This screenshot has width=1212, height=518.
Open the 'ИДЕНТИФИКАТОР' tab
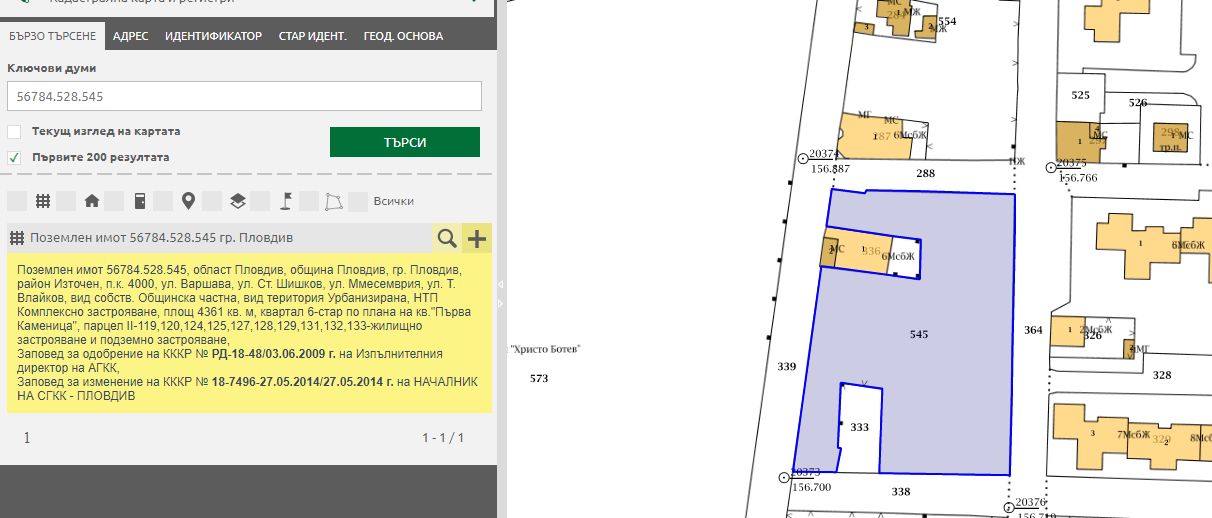(x=213, y=36)
